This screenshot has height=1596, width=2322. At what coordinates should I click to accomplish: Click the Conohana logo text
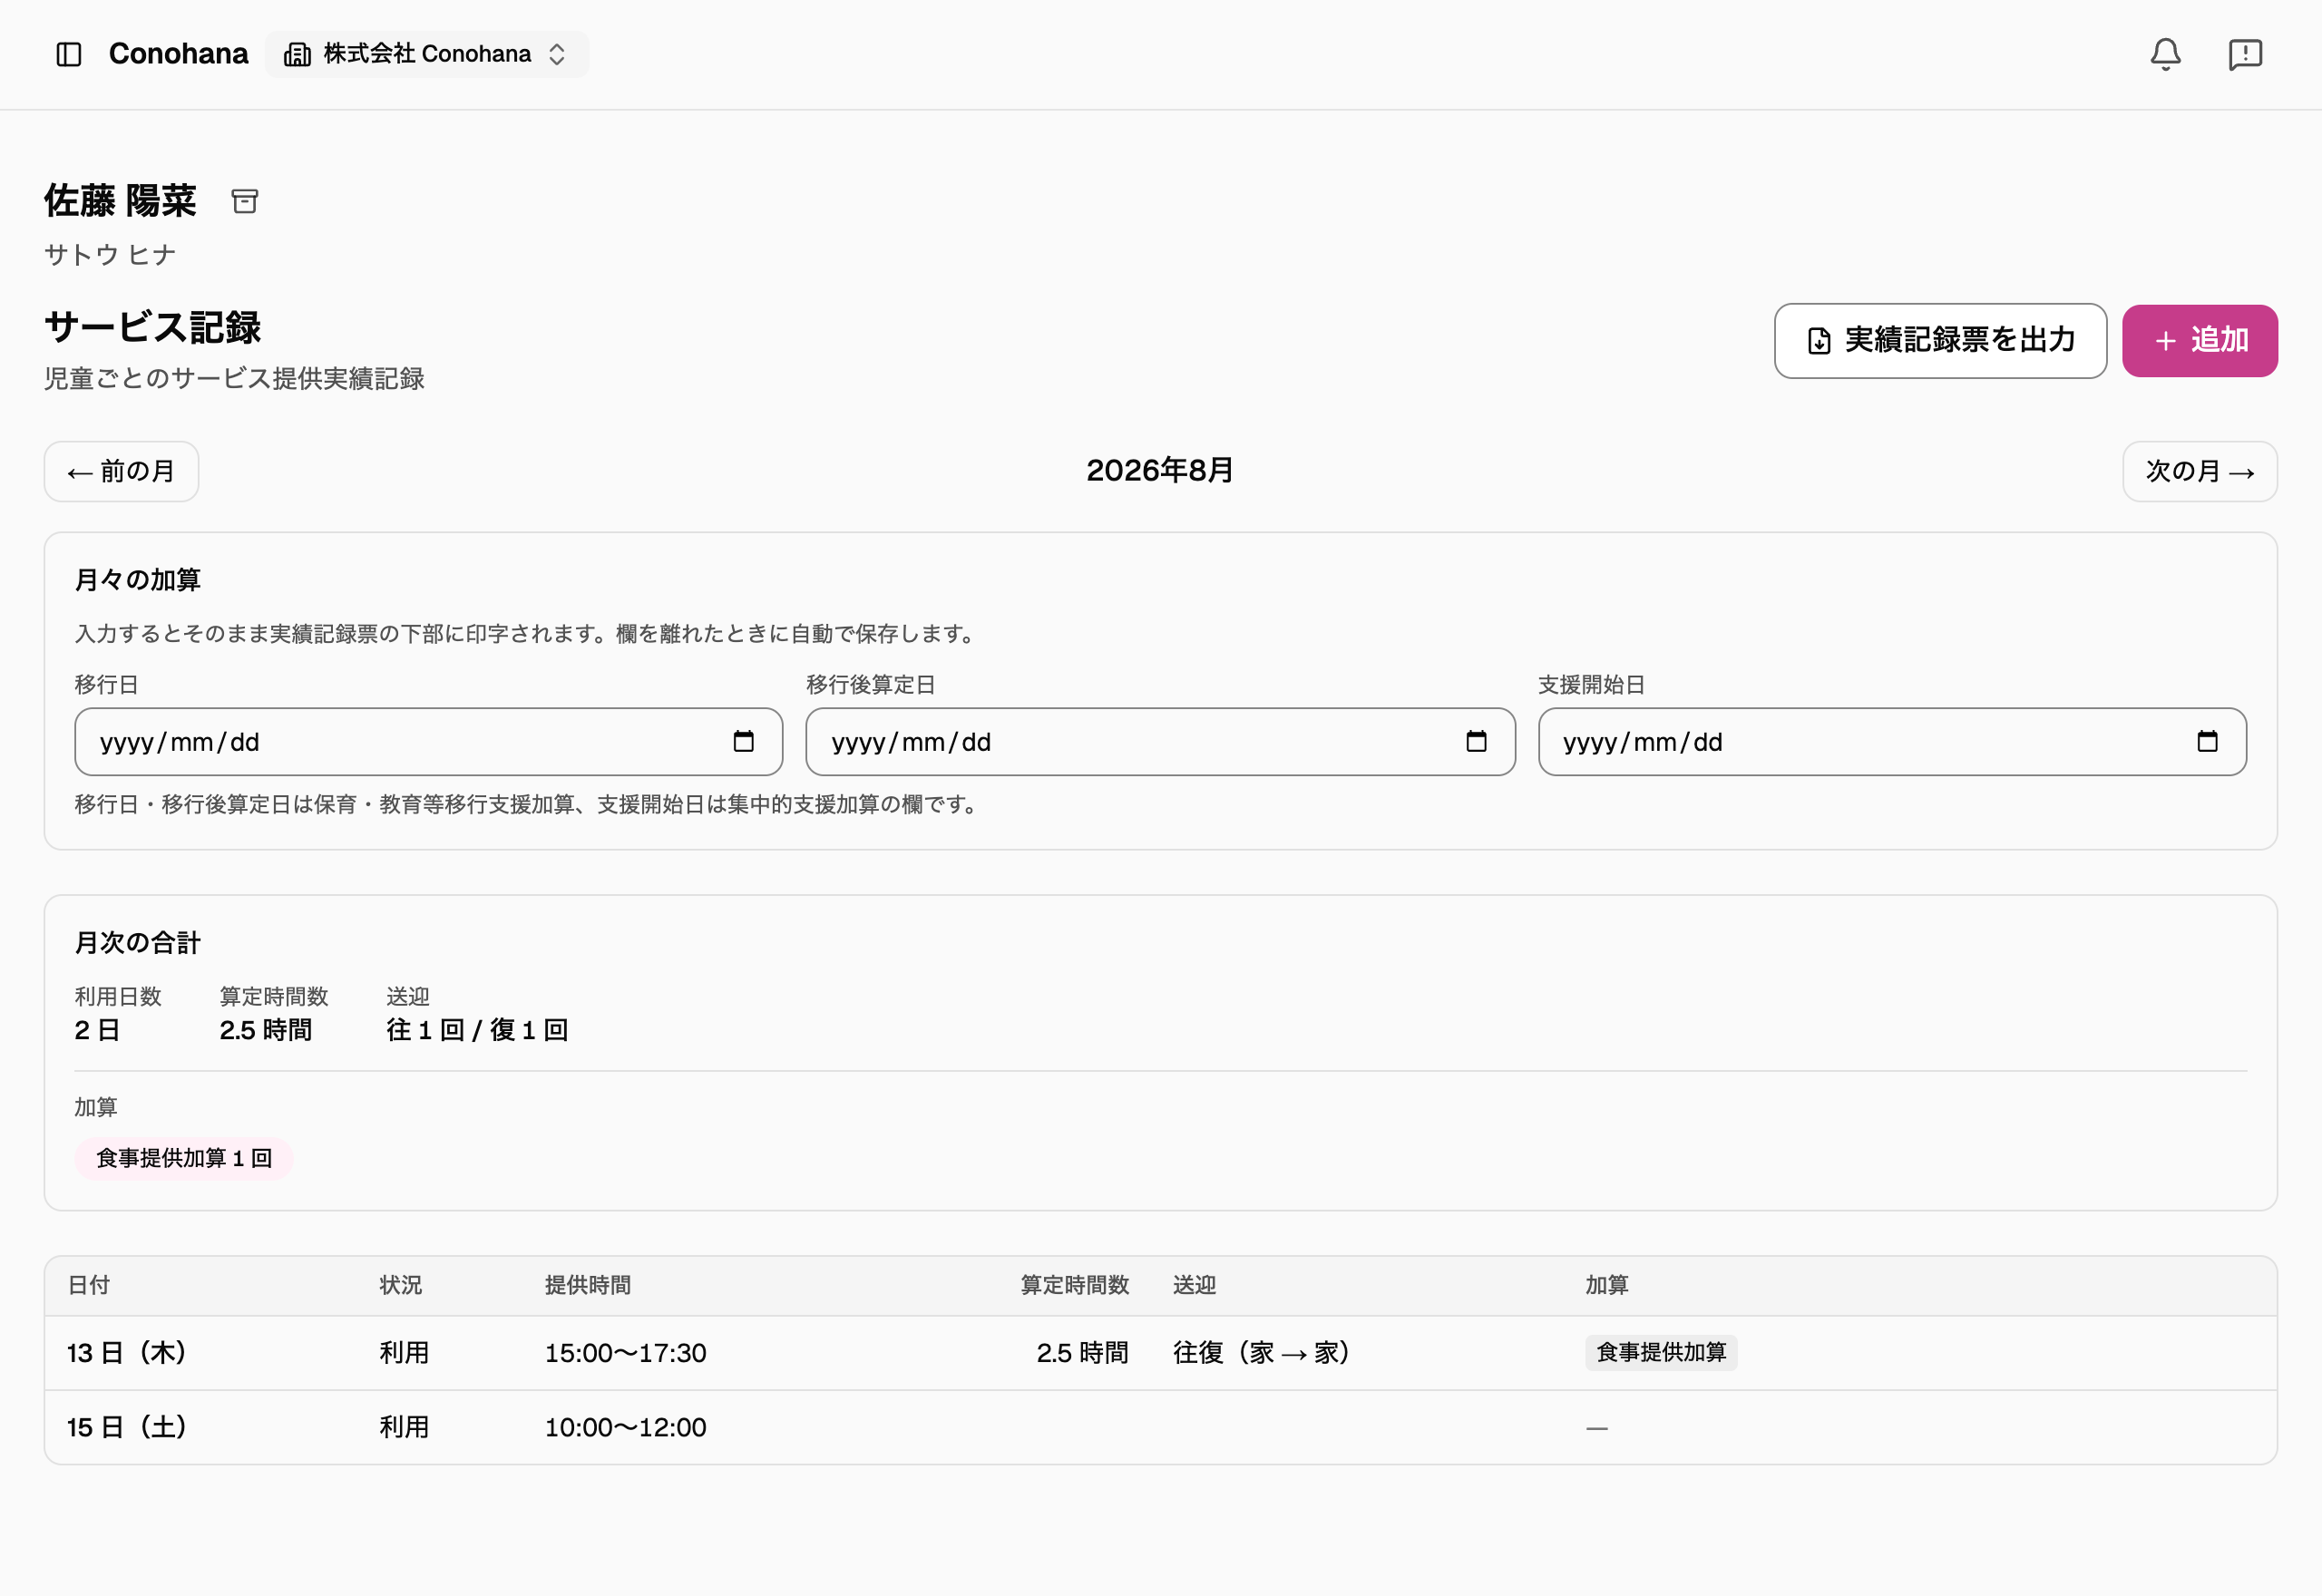pos(178,54)
